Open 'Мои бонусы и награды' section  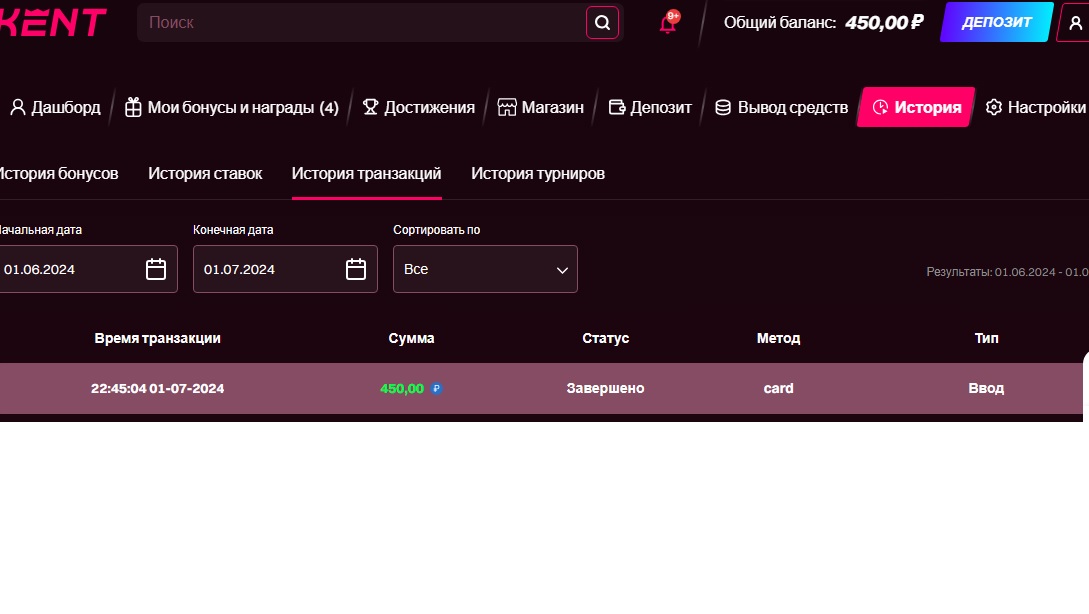[x=231, y=107]
